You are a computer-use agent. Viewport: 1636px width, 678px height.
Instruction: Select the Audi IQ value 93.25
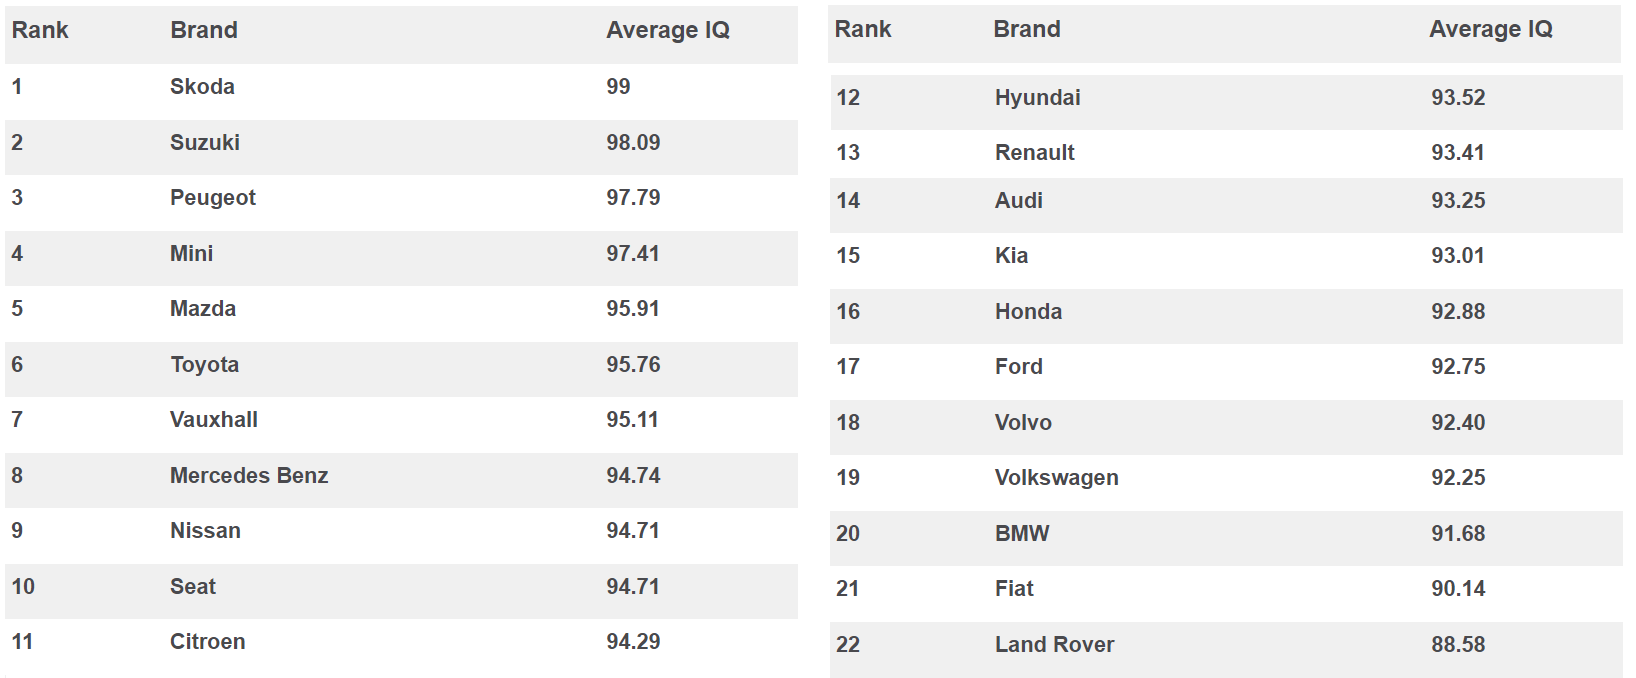tap(1458, 201)
